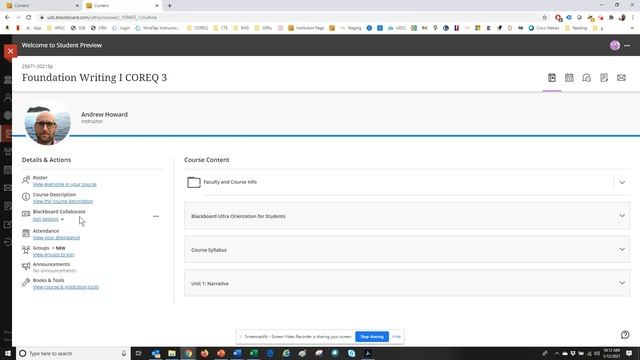This screenshot has width=640, height=360.
Task: Hide the Screencastify sharing notice
Action: click(x=396, y=337)
